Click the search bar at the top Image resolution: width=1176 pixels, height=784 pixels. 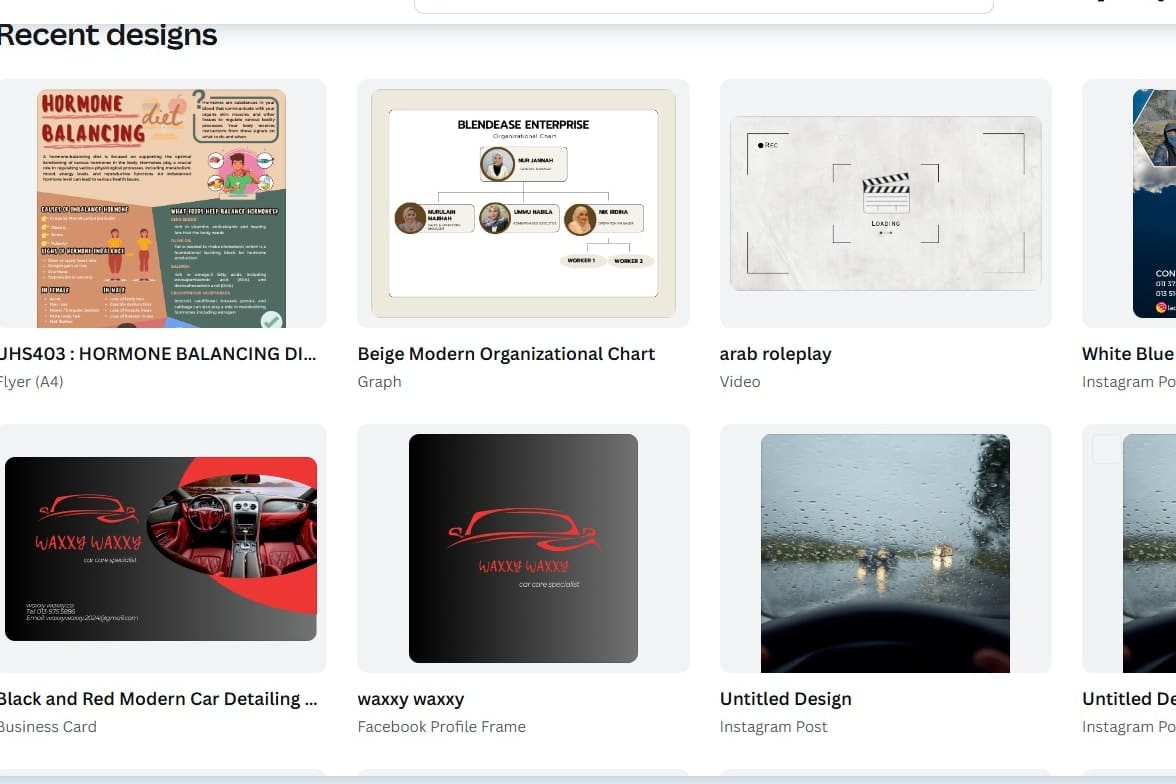[x=704, y=6]
